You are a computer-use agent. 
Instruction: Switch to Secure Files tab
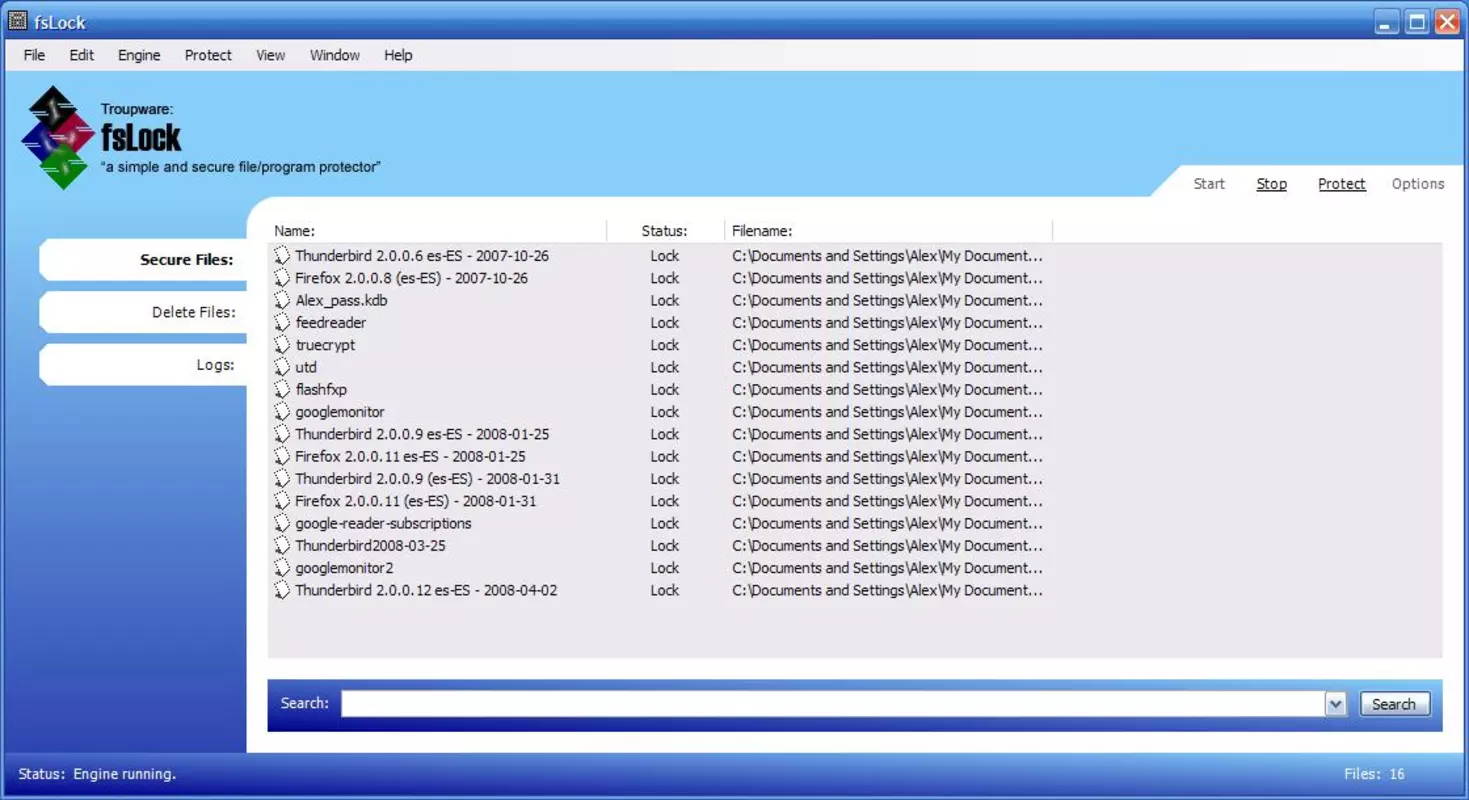pos(143,260)
